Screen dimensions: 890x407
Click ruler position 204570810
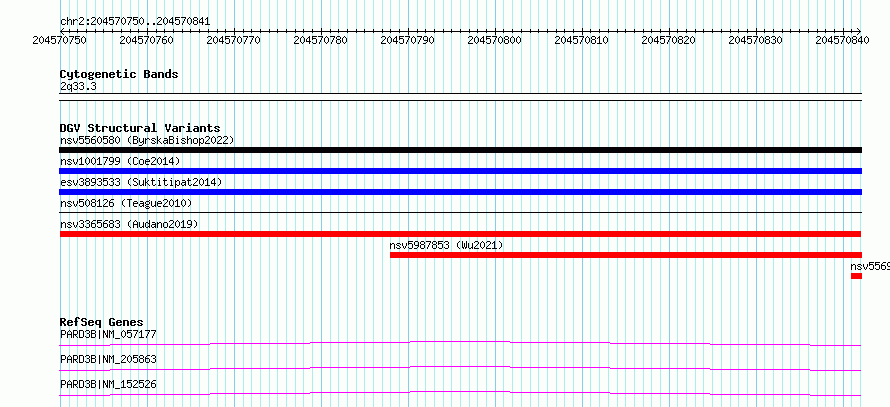(581, 40)
